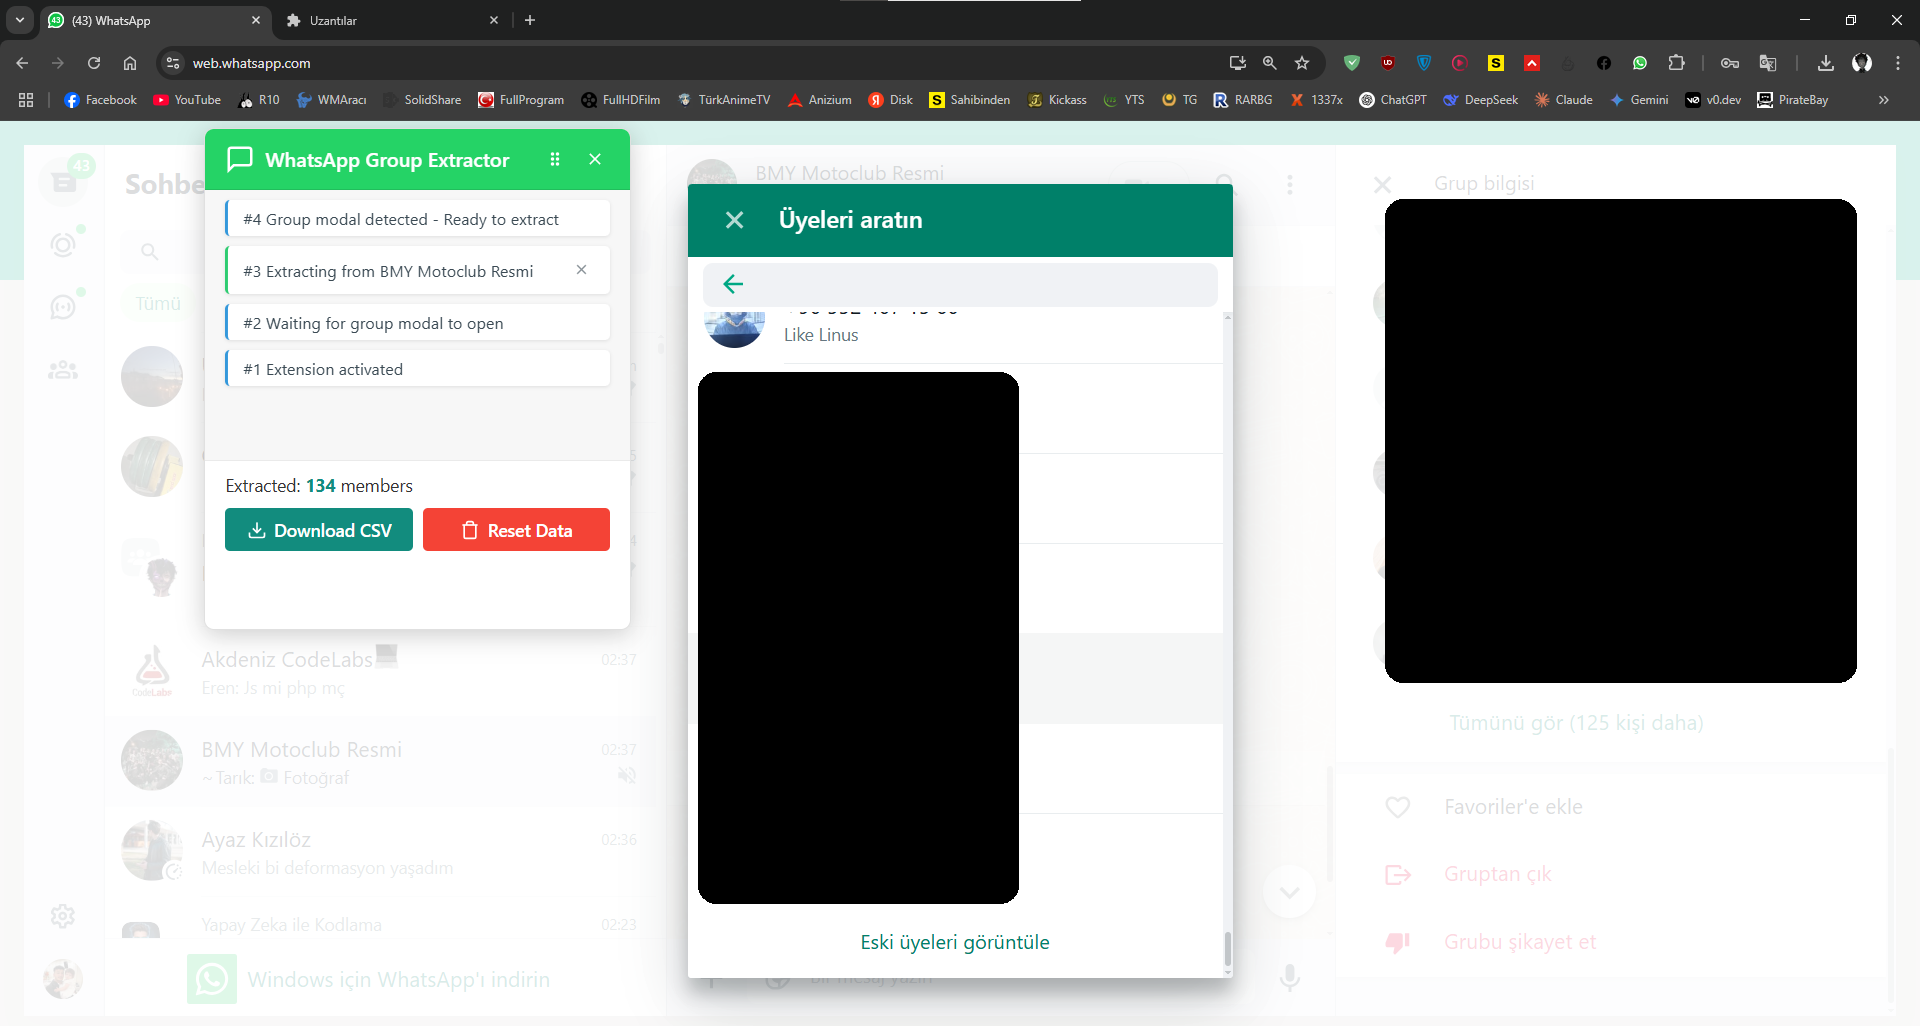
Task: Click the Reset Data button
Action: [x=516, y=530]
